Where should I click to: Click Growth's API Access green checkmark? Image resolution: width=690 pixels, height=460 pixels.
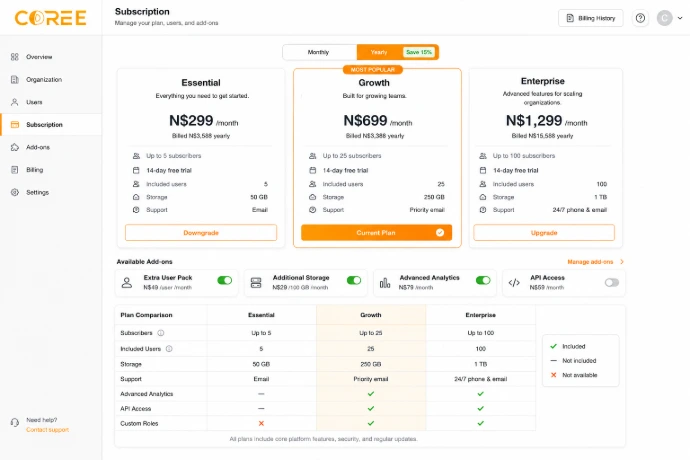point(371,408)
